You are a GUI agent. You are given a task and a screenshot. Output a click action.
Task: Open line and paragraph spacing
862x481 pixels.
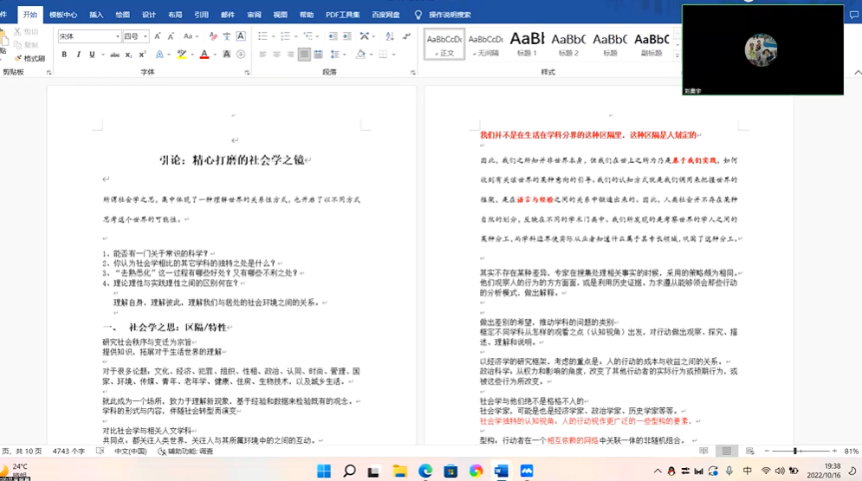tap(335, 54)
